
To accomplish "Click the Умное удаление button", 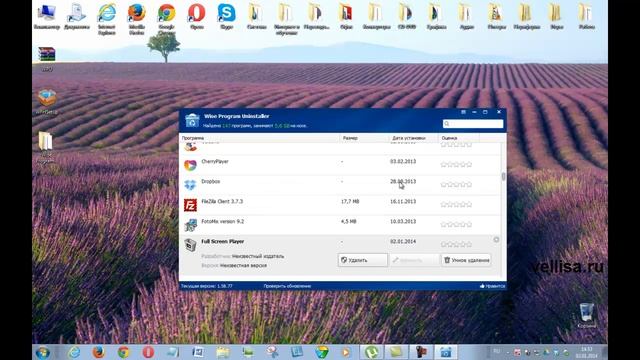I will (466, 260).
